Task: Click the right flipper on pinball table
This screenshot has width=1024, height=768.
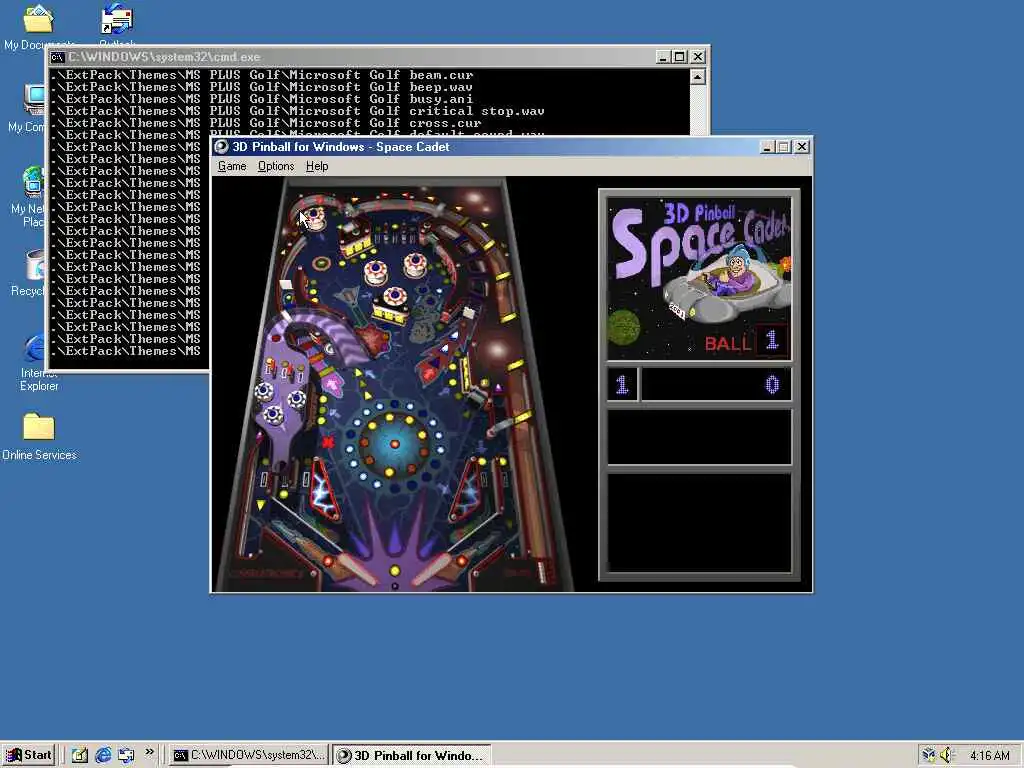Action: [x=432, y=569]
